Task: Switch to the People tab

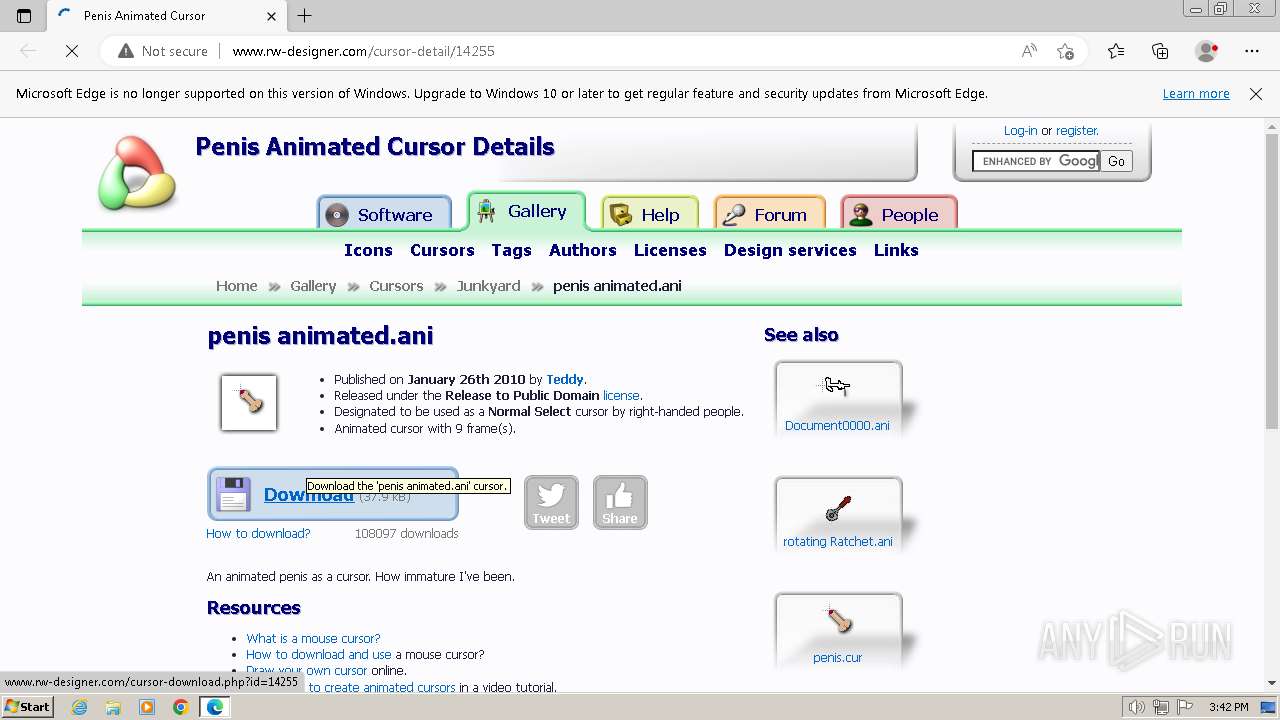Action: point(899,214)
